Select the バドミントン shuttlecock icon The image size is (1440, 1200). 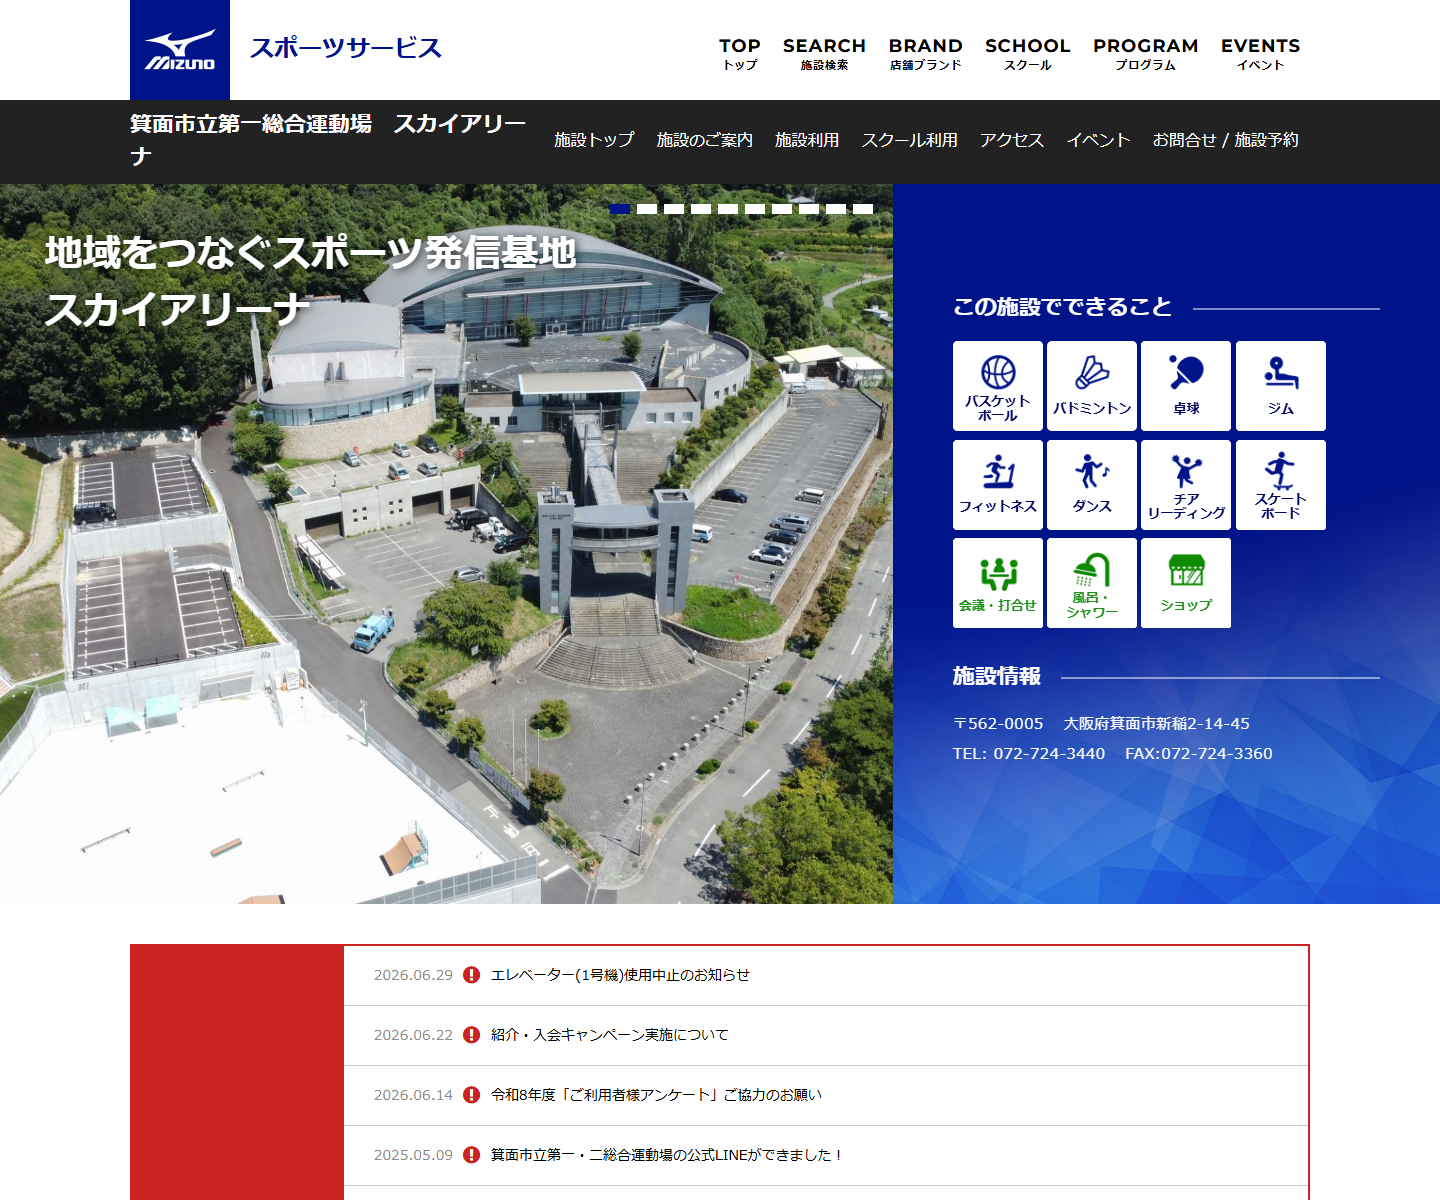click(1092, 386)
